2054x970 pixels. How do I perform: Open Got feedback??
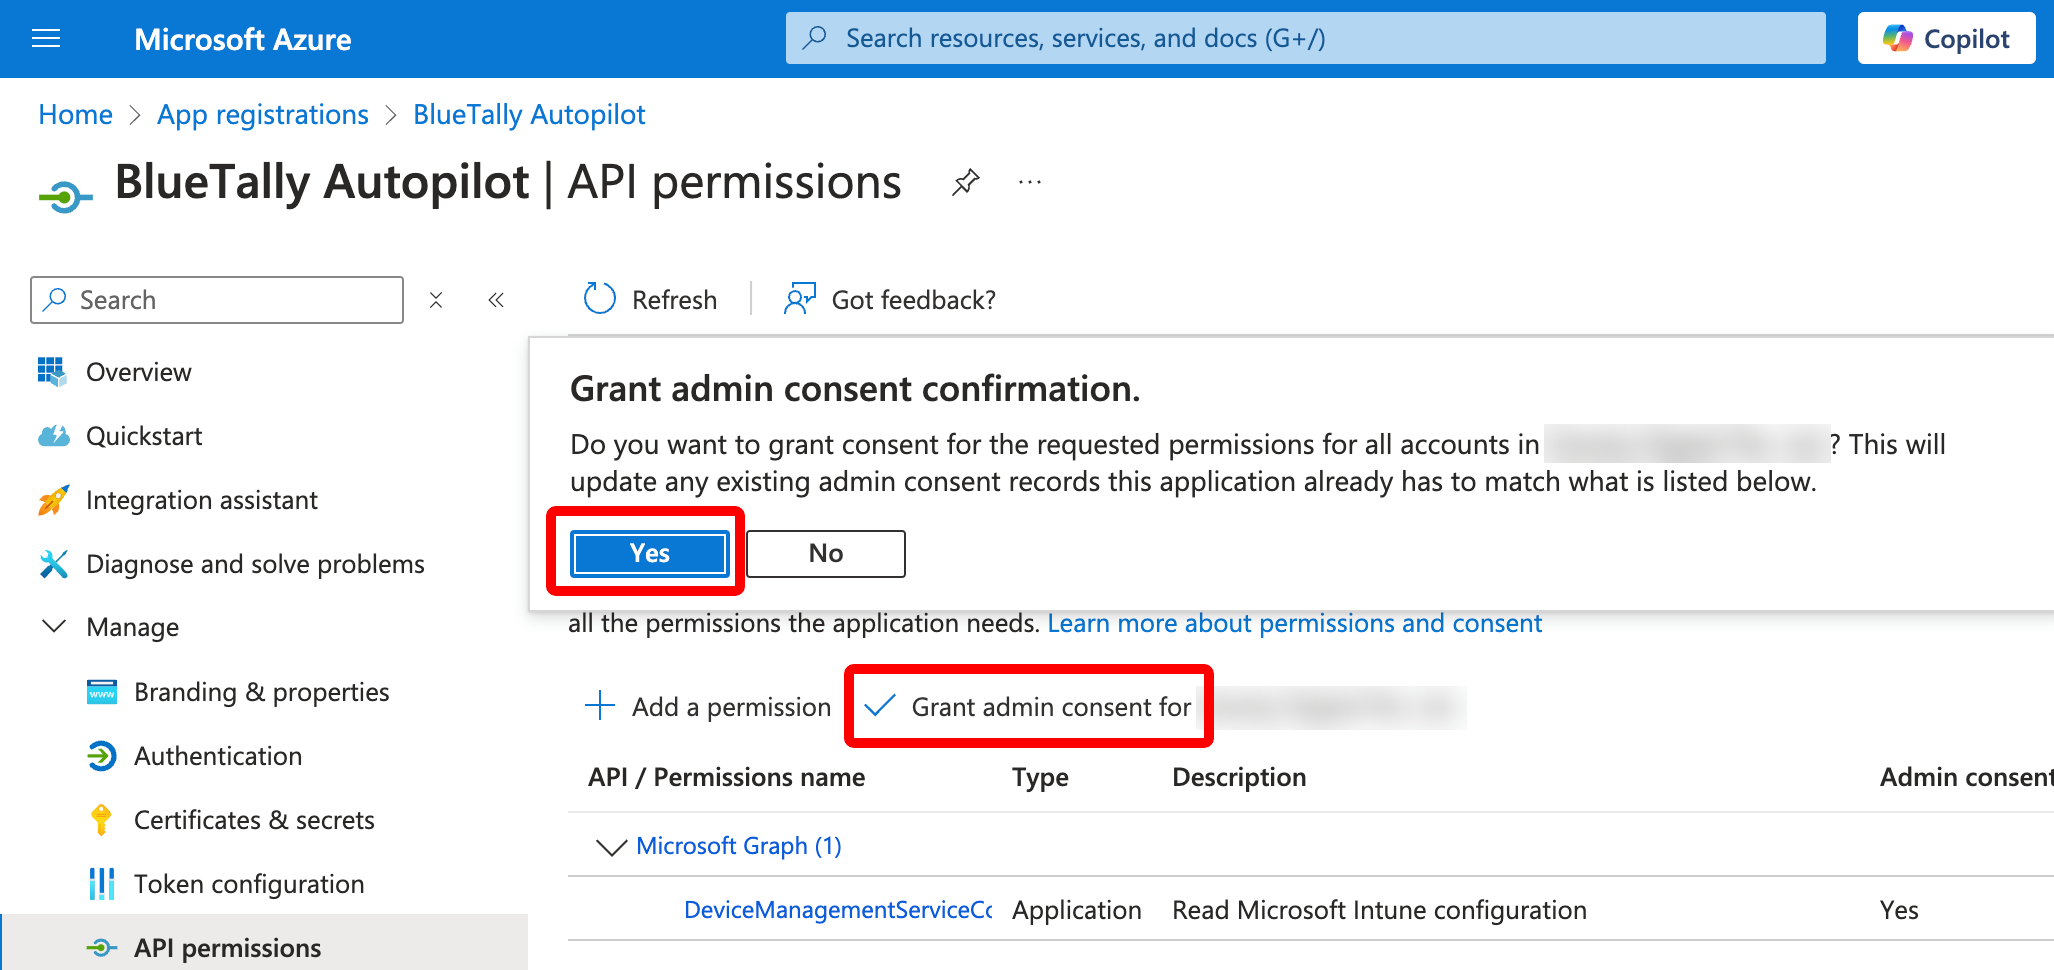(890, 299)
